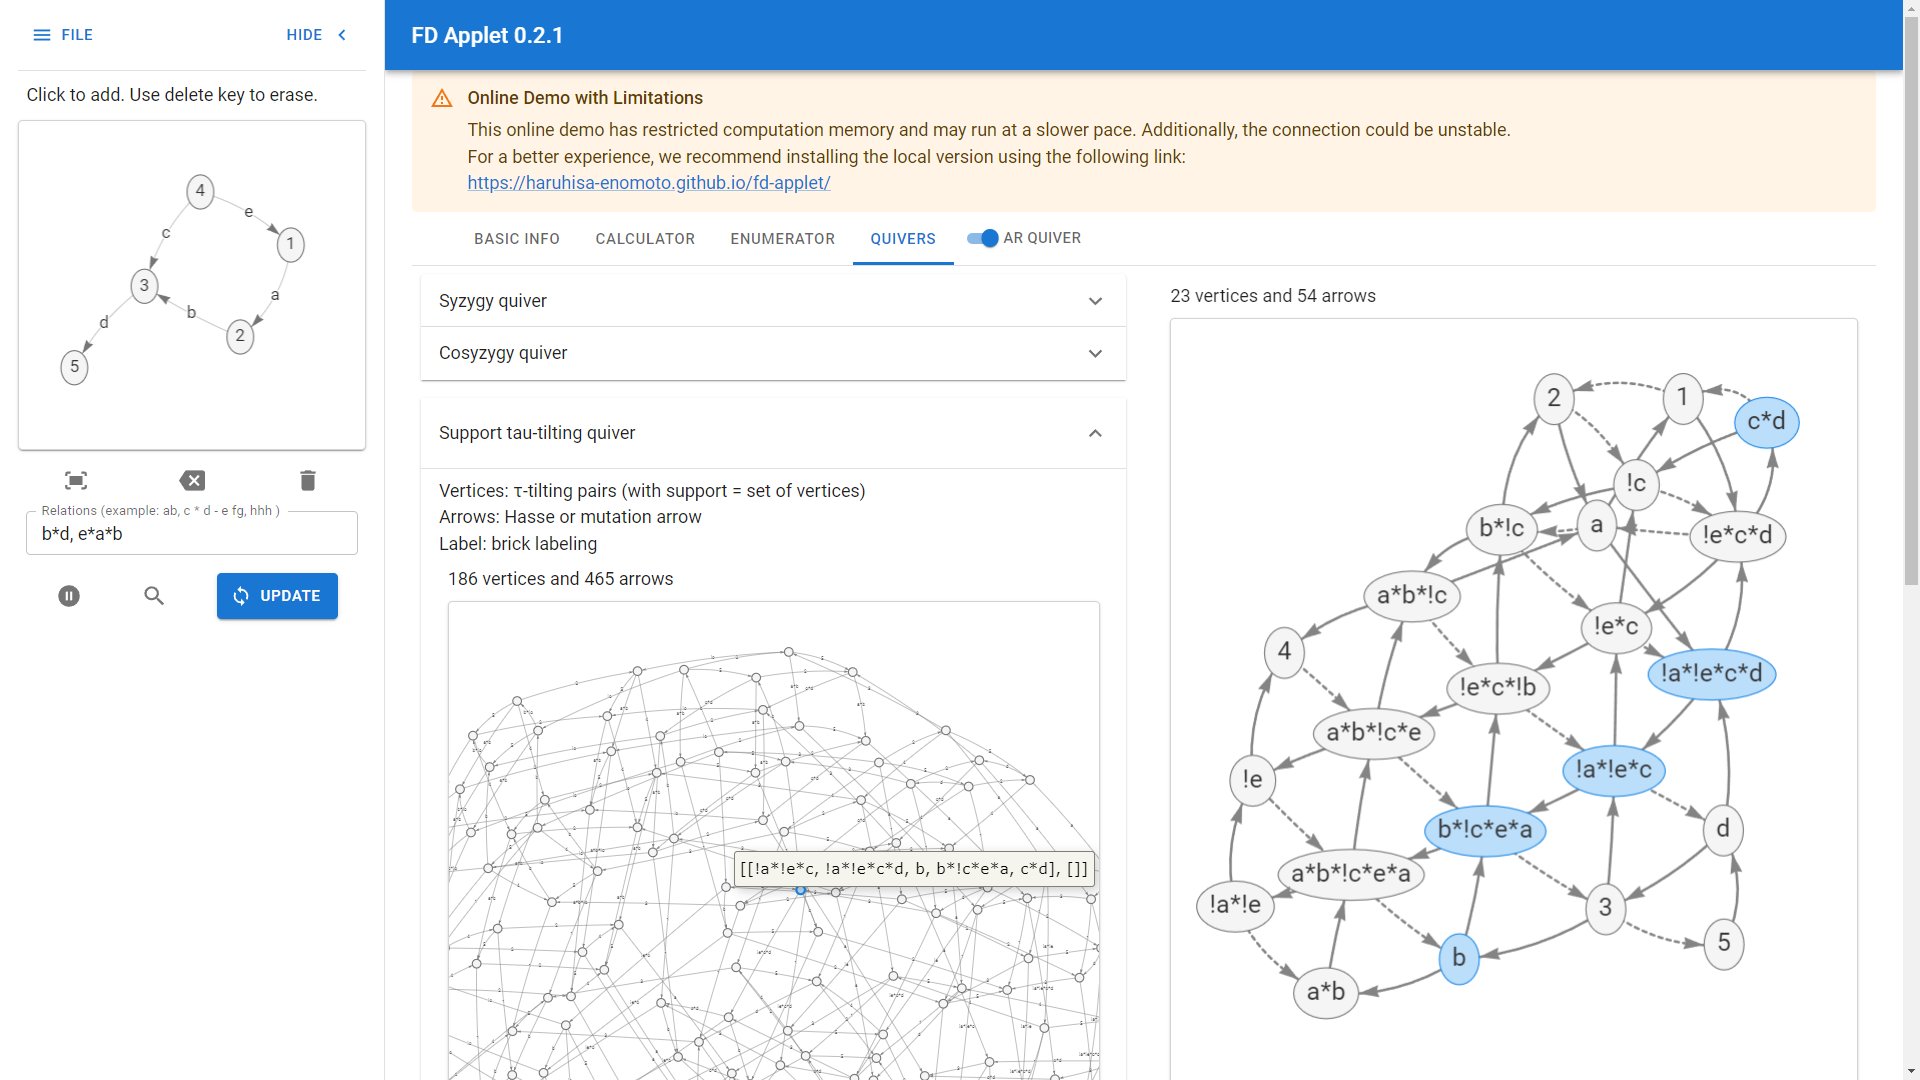Image resolution: width=1920 pixels, height=1080 pixels.
Task: Click the fit-to-screen icon under quiver editor
Action: pos(76,481)
